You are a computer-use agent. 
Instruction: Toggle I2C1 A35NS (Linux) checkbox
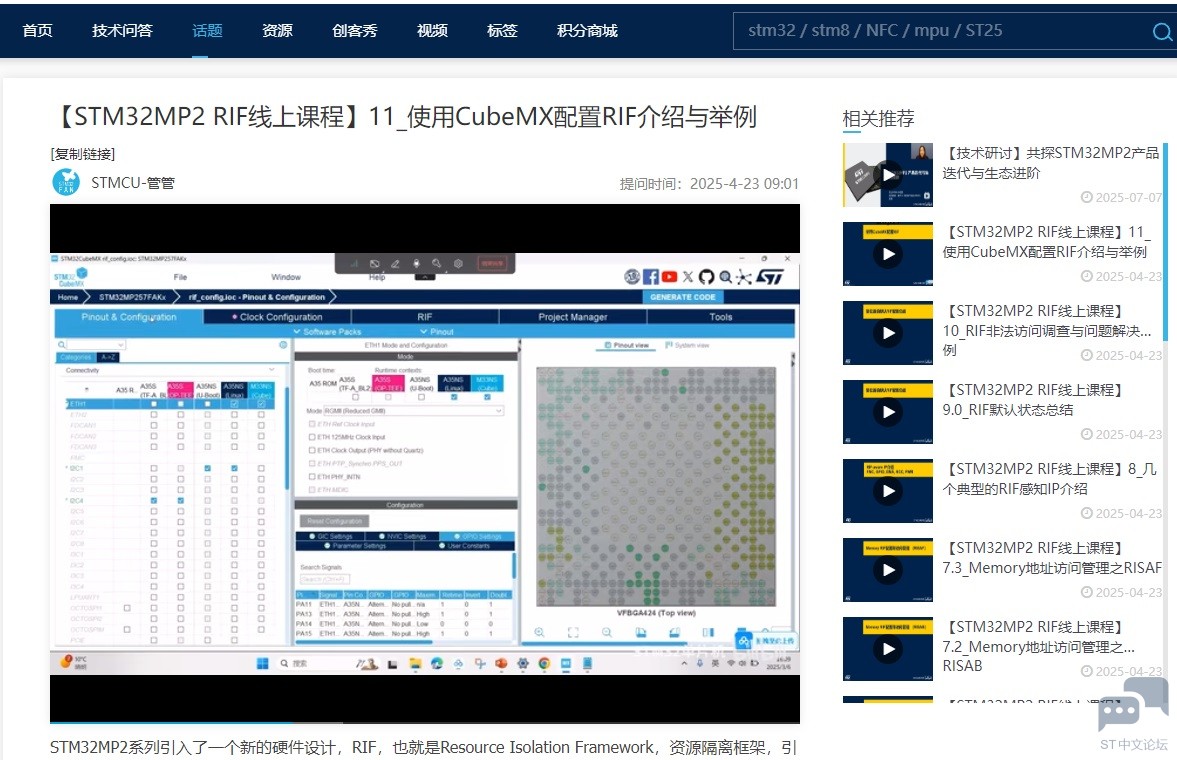click(234, 468)
